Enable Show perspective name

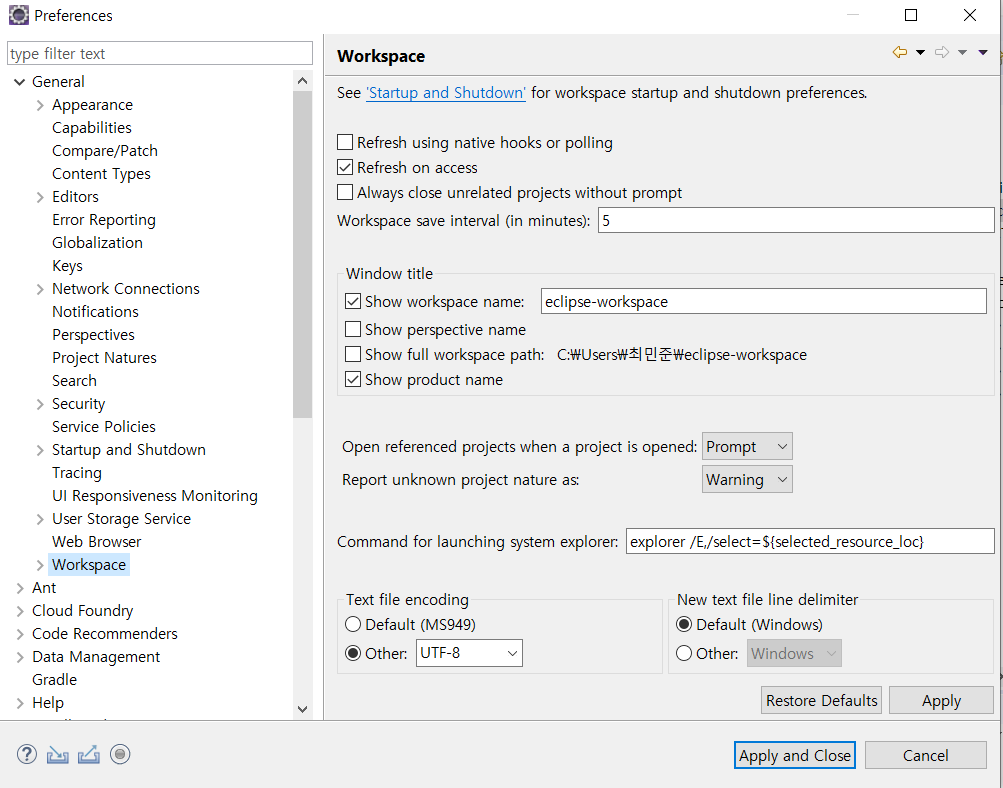(x=353, y=329)
